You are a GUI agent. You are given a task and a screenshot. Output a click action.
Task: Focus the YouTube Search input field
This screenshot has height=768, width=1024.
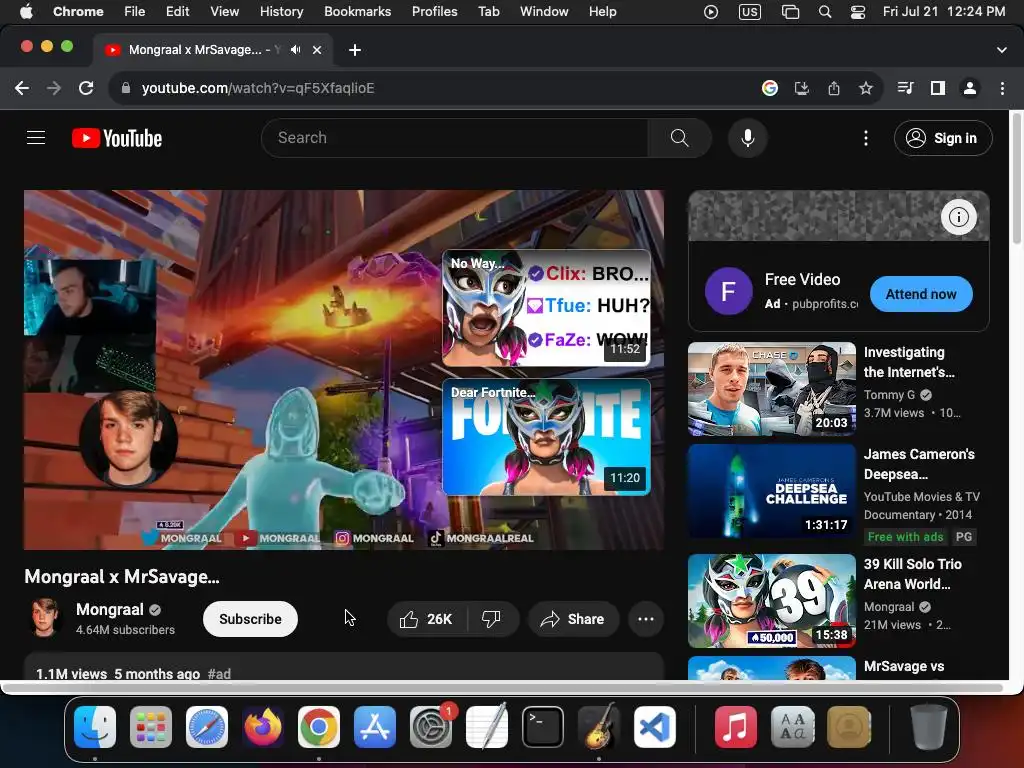click(x=455, y=138)
